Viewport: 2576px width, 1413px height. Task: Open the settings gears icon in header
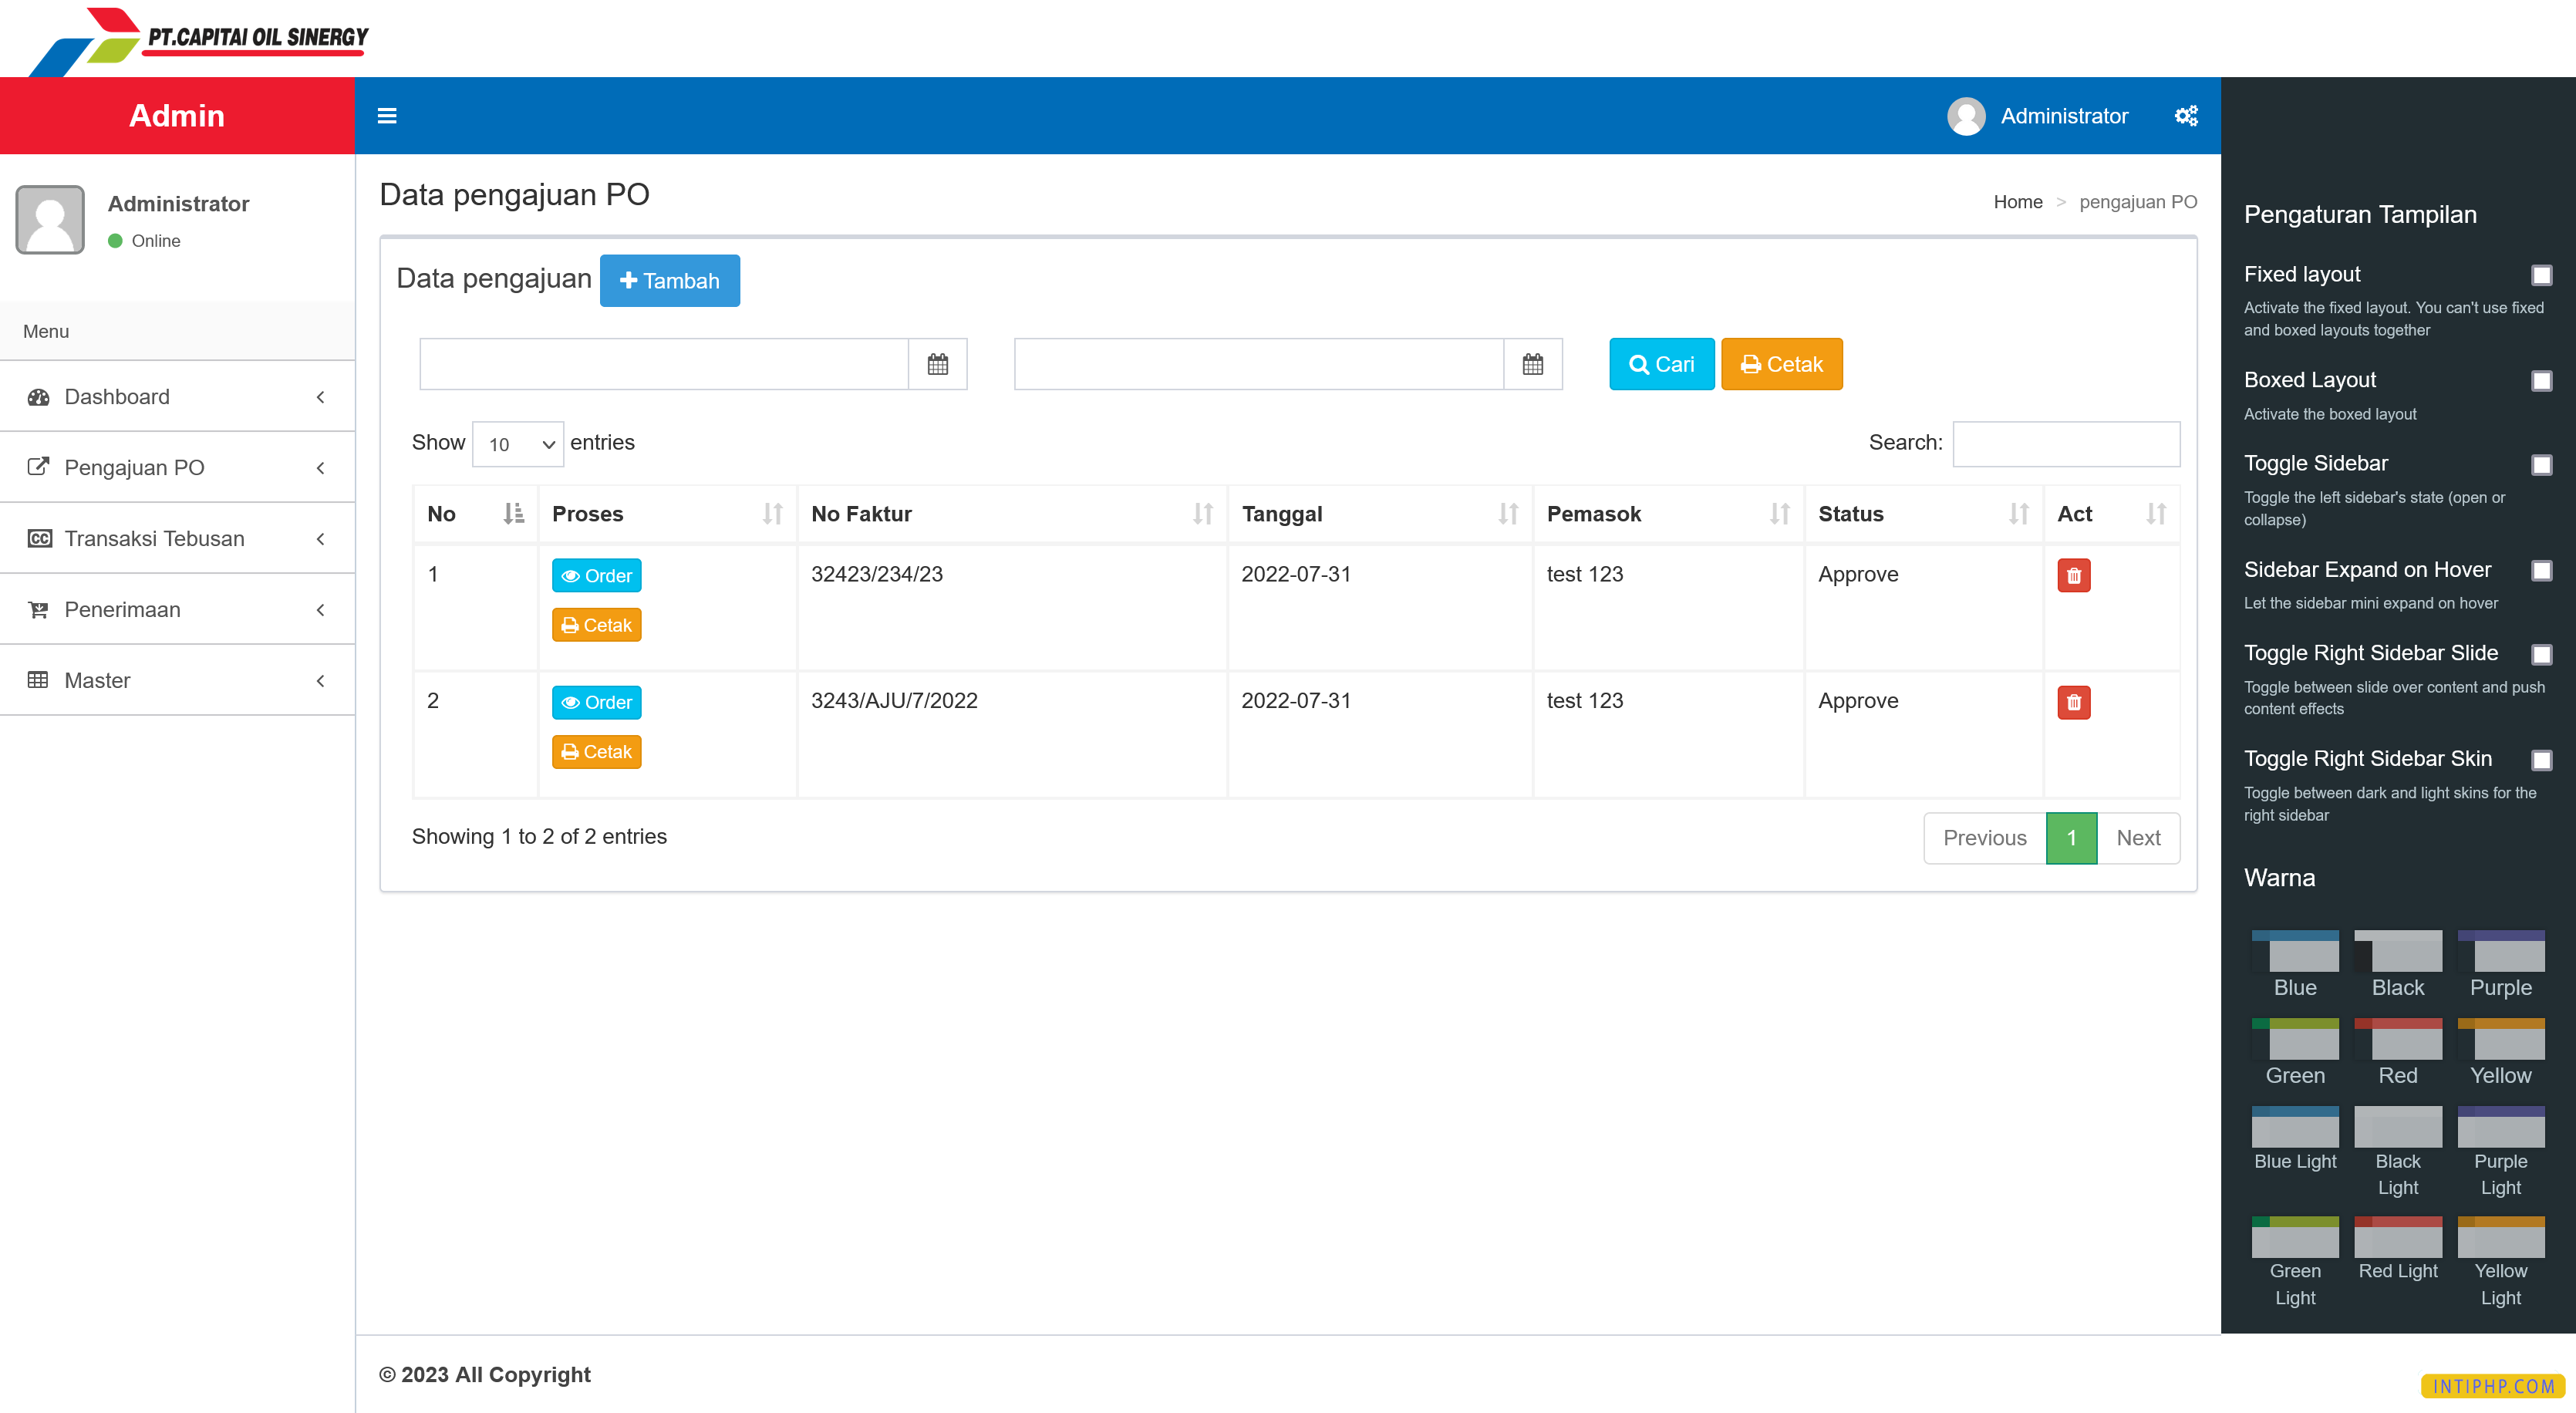coord(2186,116)
